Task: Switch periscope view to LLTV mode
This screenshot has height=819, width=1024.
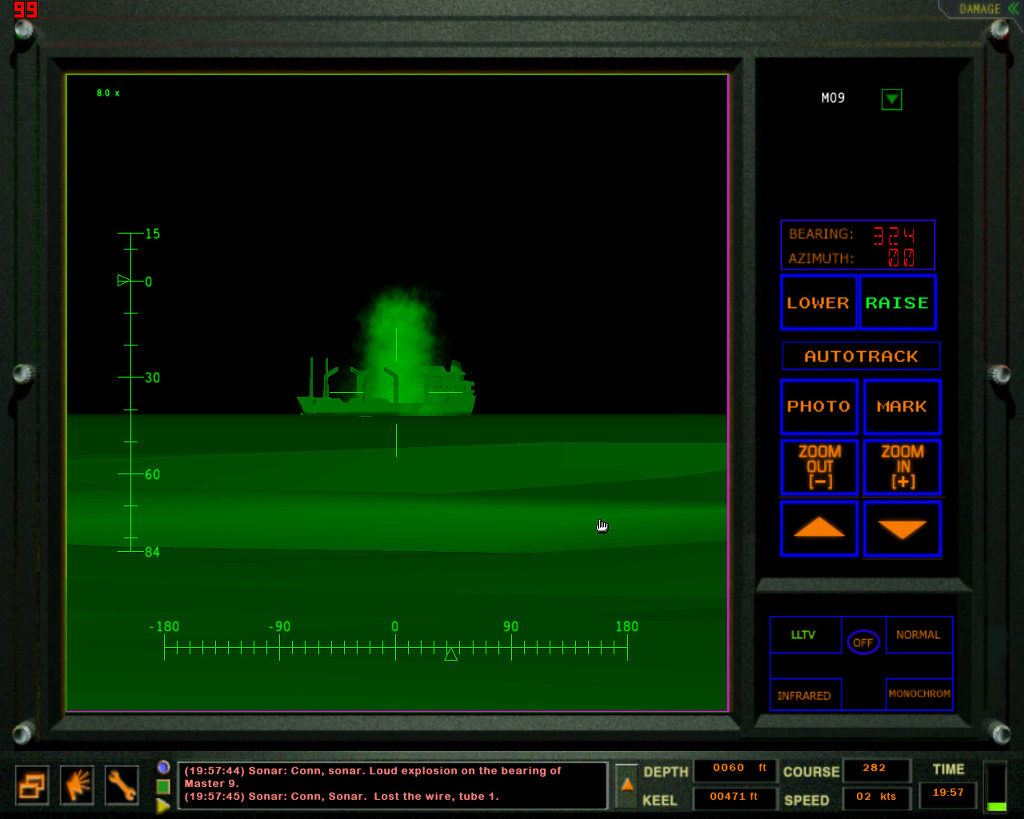Action: pos(804,635)
